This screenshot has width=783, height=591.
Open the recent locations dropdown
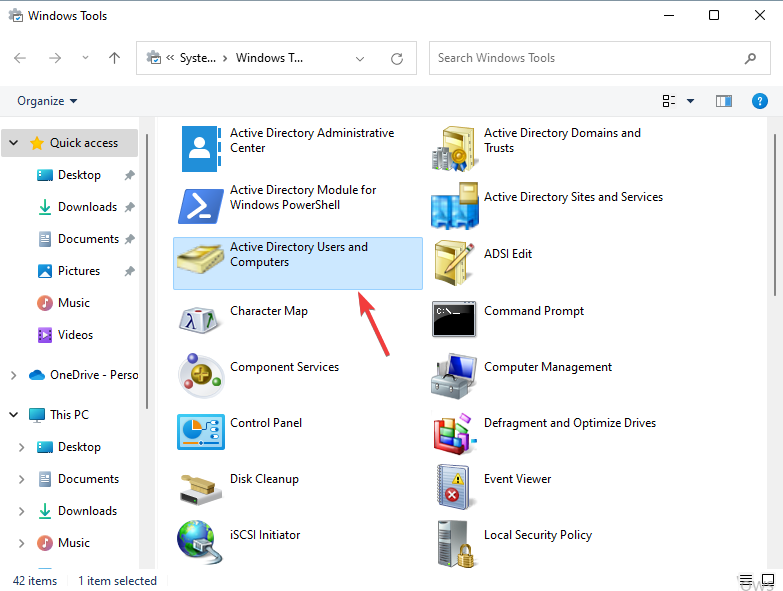(x=85, y=58)
